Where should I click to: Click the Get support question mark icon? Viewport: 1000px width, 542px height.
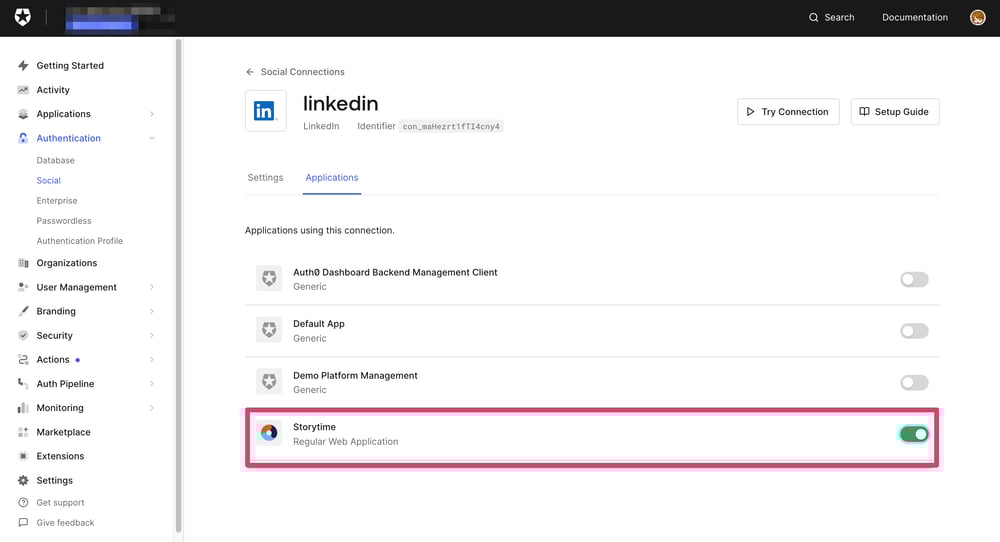tap(23, 502)
